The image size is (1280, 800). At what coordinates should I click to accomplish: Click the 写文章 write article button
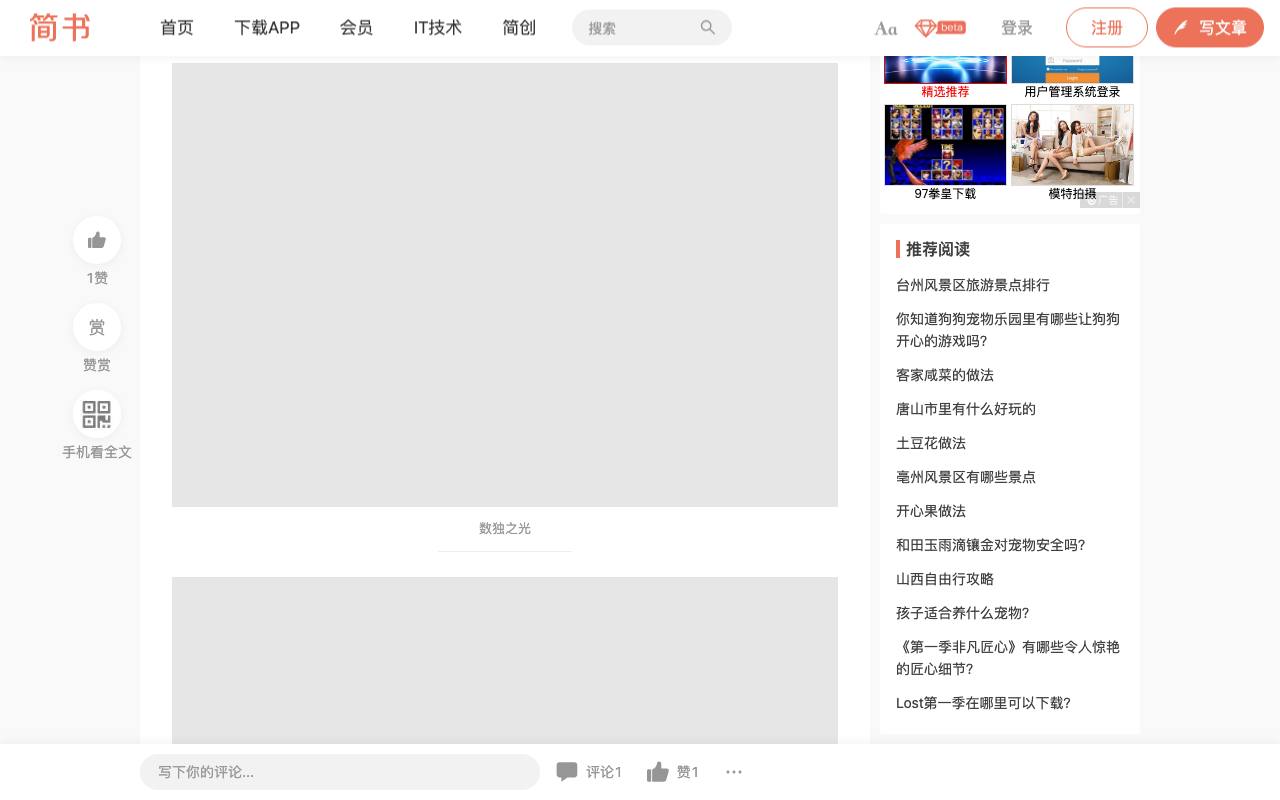[x=1210, y=28]
